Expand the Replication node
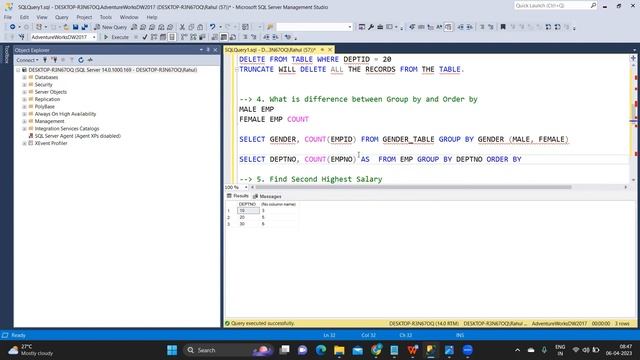This screenshot has width=640, height=360. point(24,99)
